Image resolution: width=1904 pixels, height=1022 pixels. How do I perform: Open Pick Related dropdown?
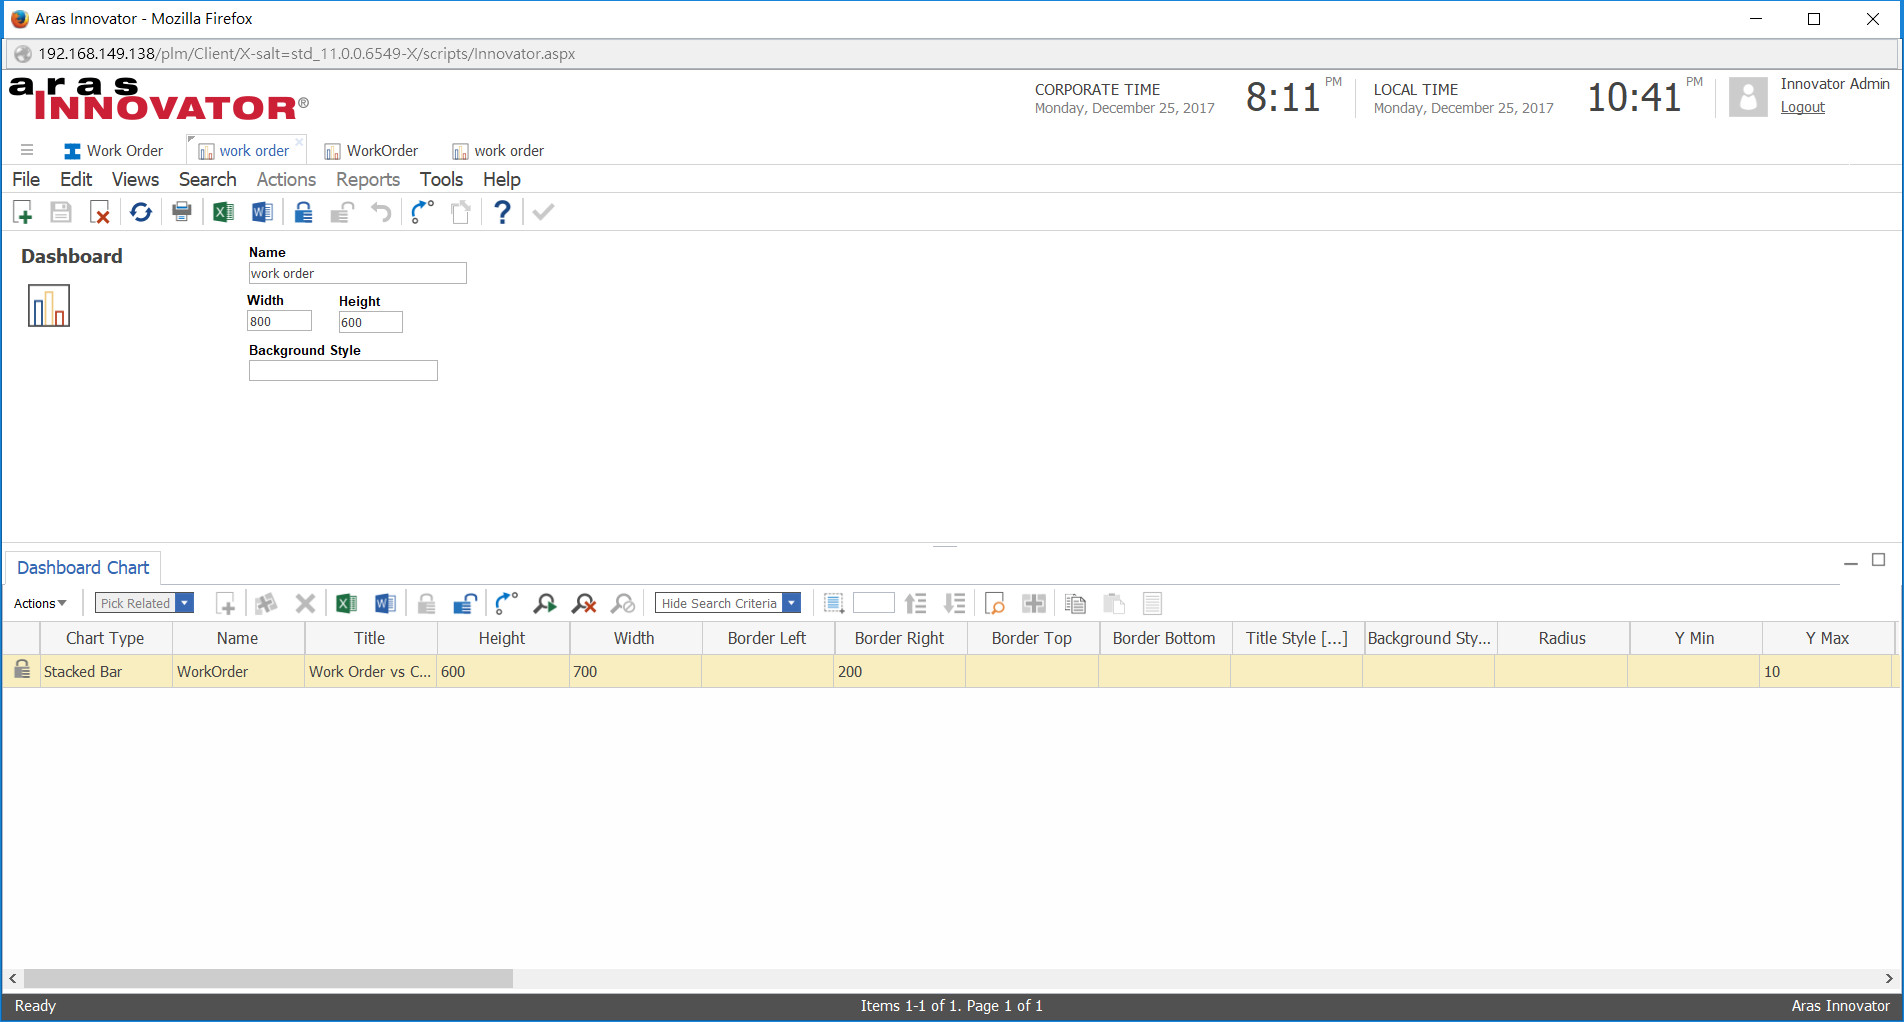tap(184, 603)
